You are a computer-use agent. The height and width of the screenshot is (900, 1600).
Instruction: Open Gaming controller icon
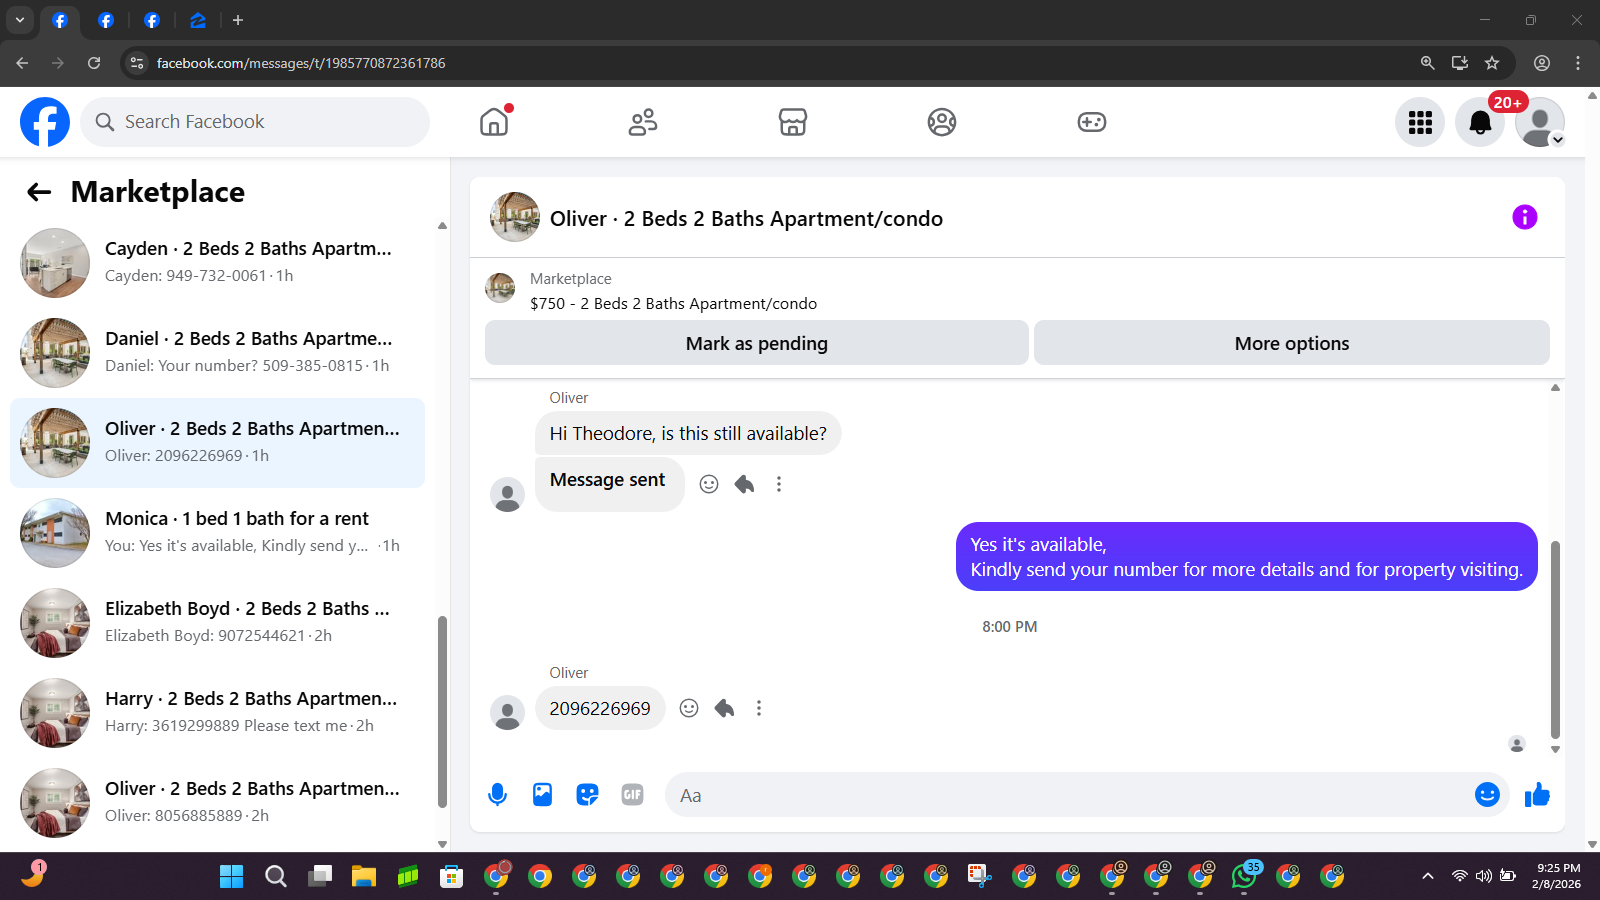(1091, 122)
